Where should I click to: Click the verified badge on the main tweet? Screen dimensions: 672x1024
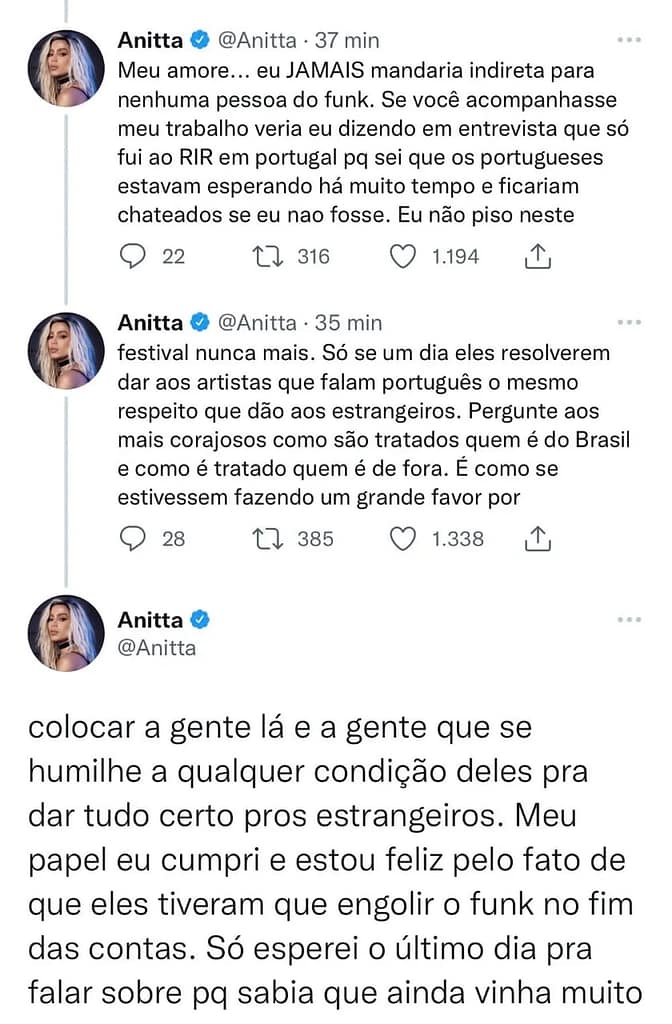(x=200, y=620)
